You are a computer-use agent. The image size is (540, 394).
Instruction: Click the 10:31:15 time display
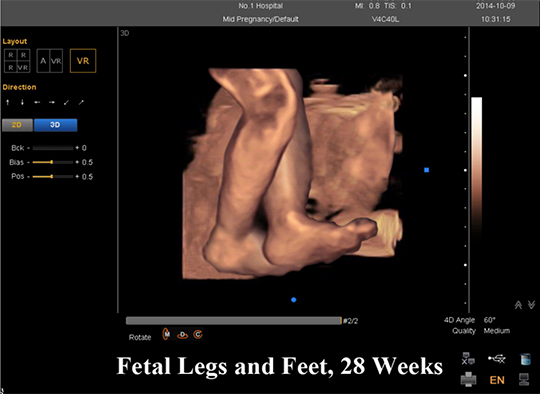[x=496, y=19]
